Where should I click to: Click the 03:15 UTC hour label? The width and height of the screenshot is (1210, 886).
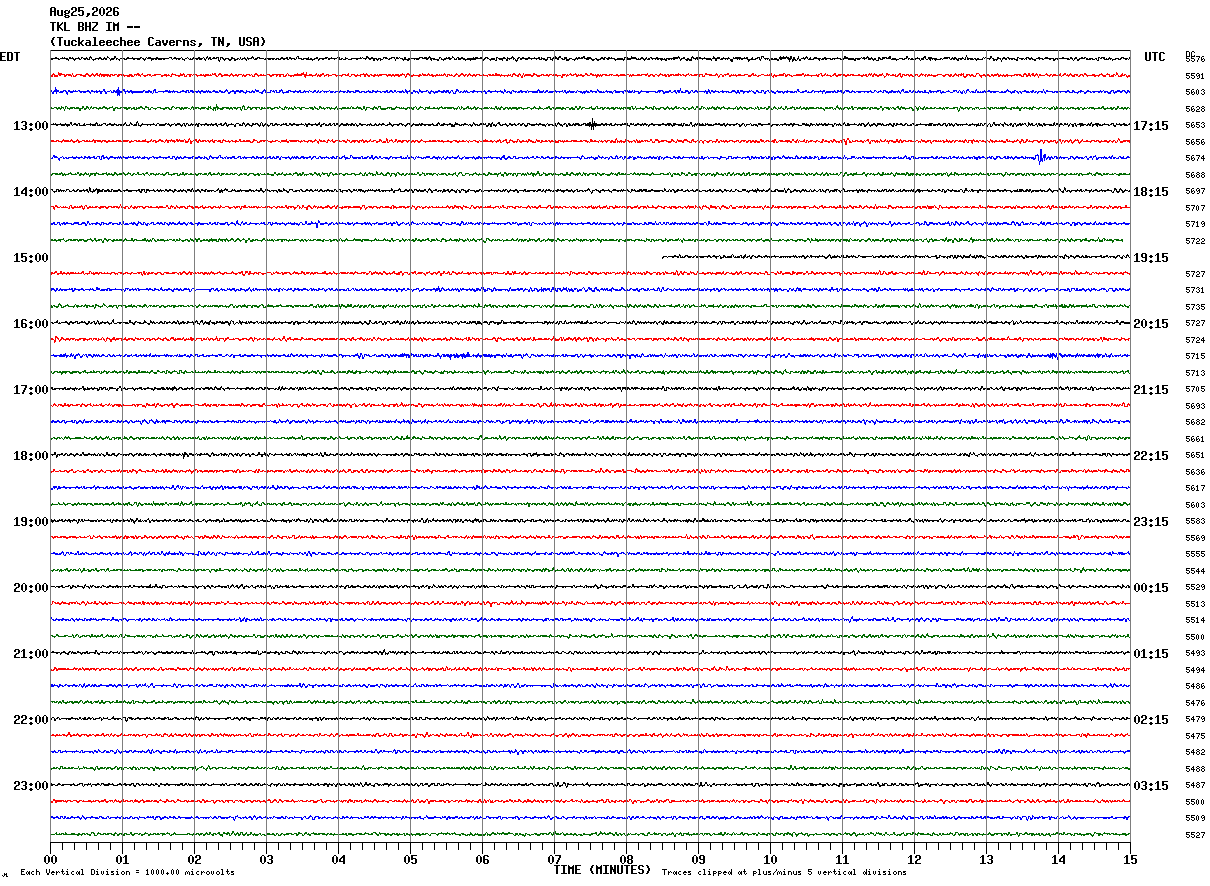pyautogui.click(x=1150, y=786)
